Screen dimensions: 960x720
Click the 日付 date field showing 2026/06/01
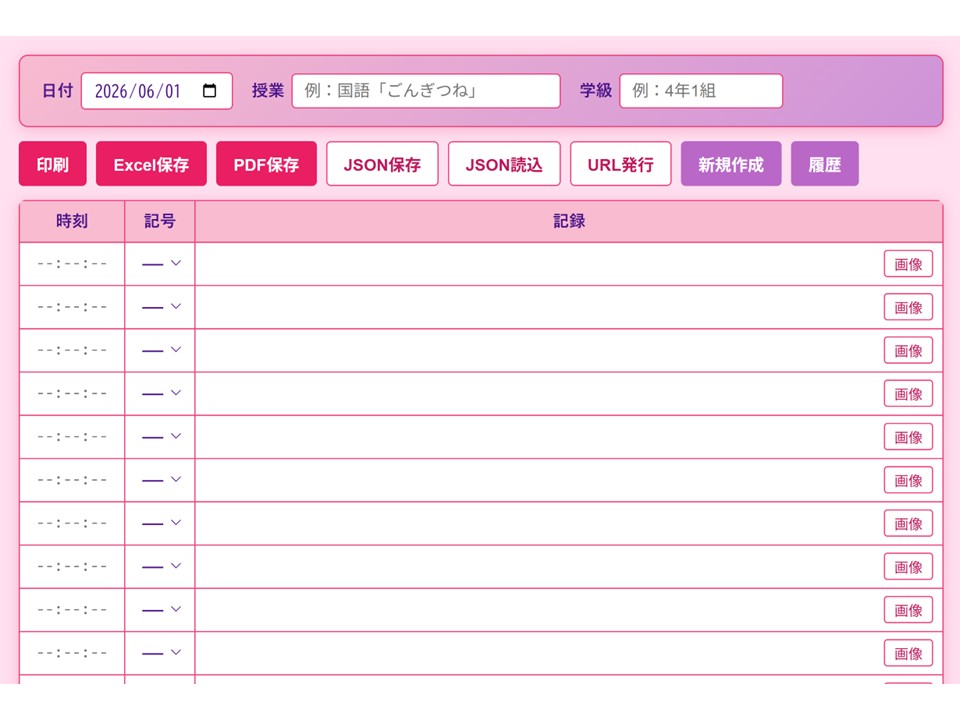157,91
